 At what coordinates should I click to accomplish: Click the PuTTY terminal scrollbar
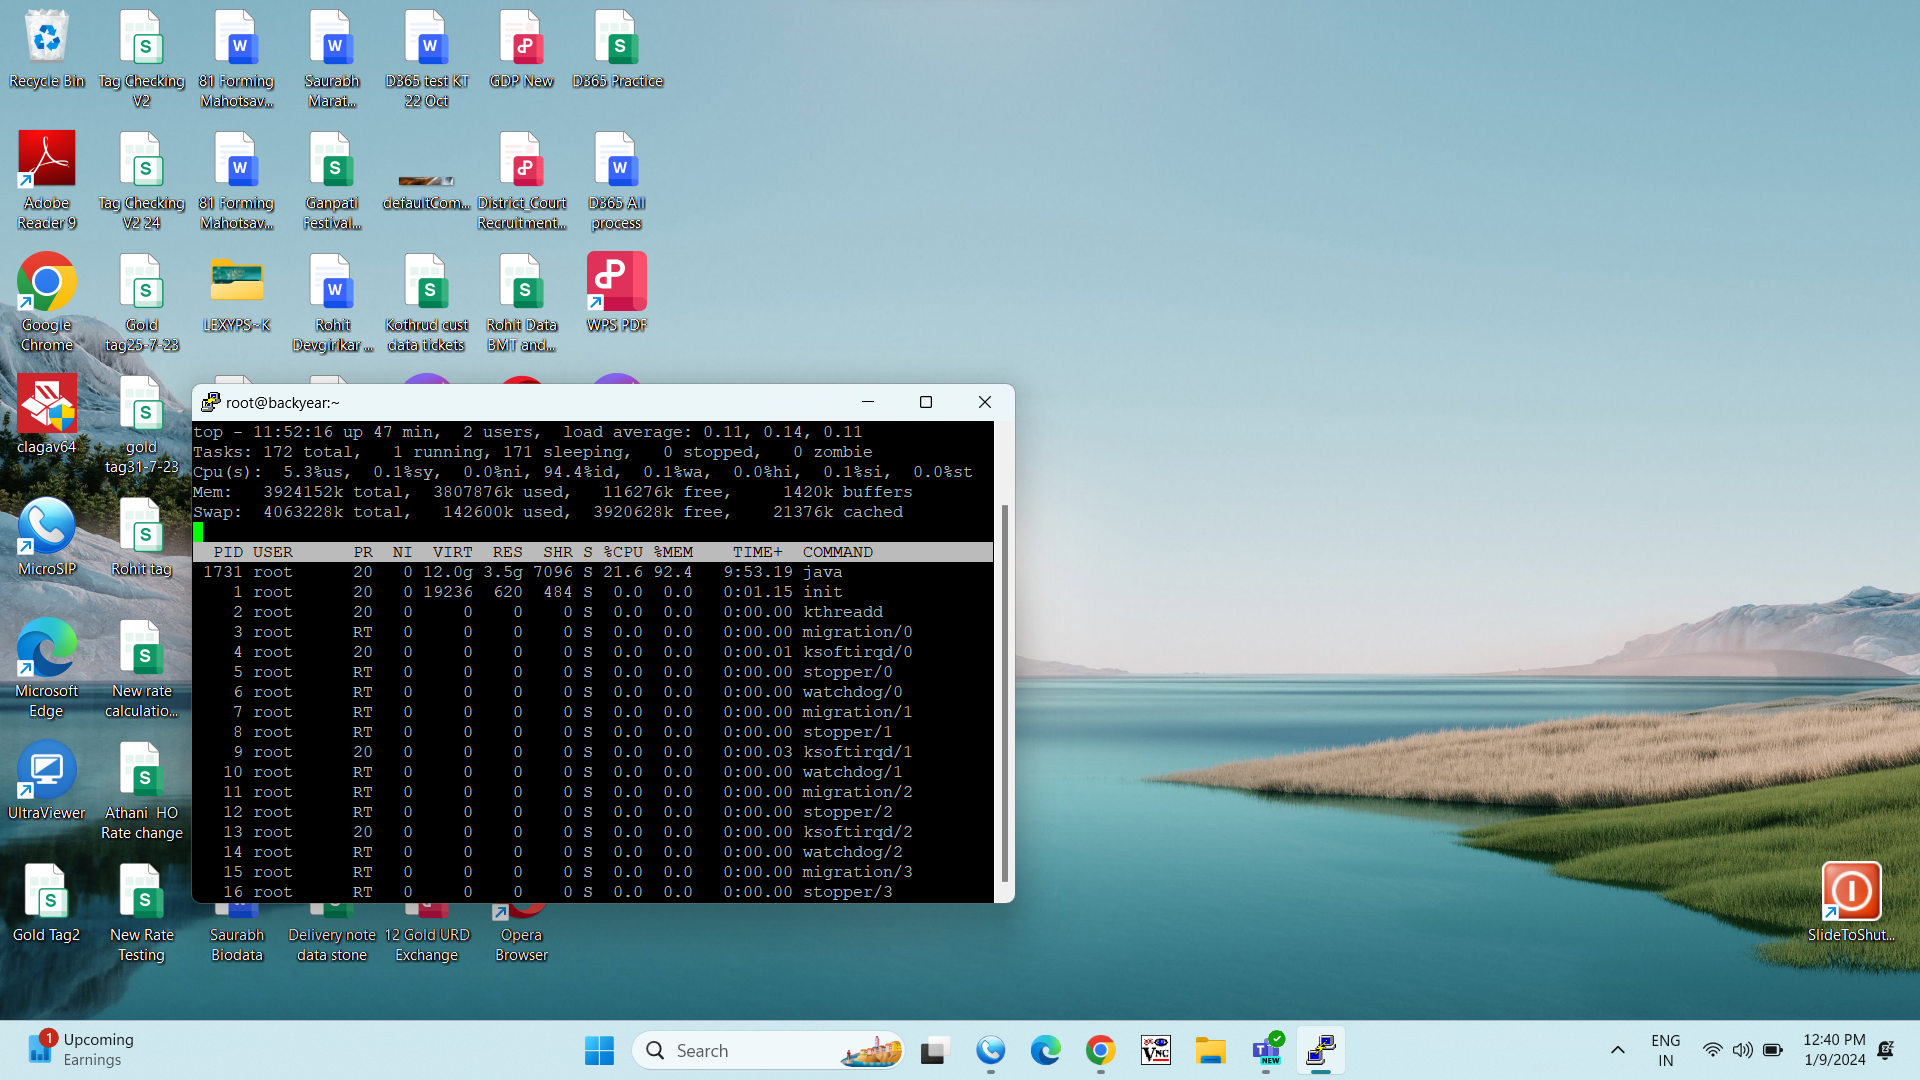point(1004,692)
